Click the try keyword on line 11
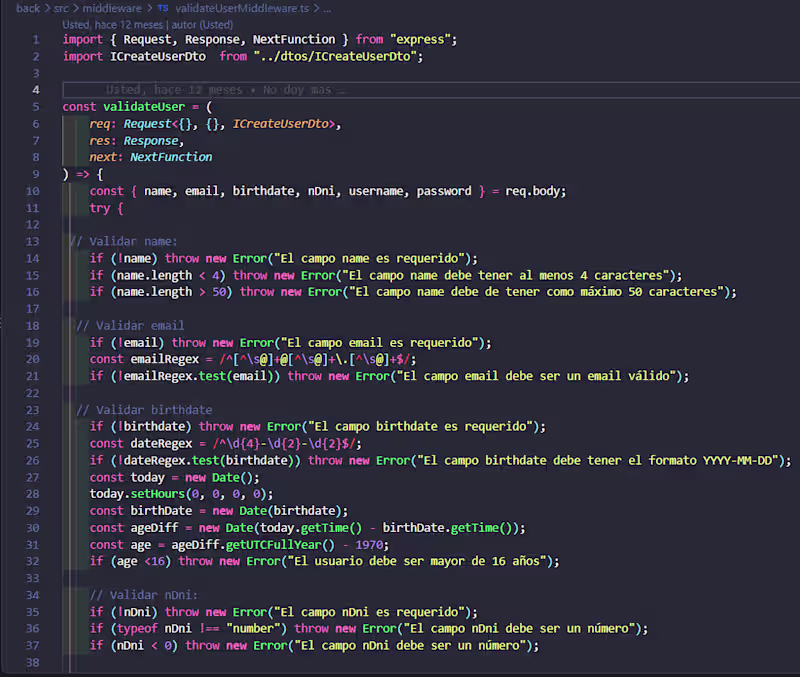 coord(100,208)
